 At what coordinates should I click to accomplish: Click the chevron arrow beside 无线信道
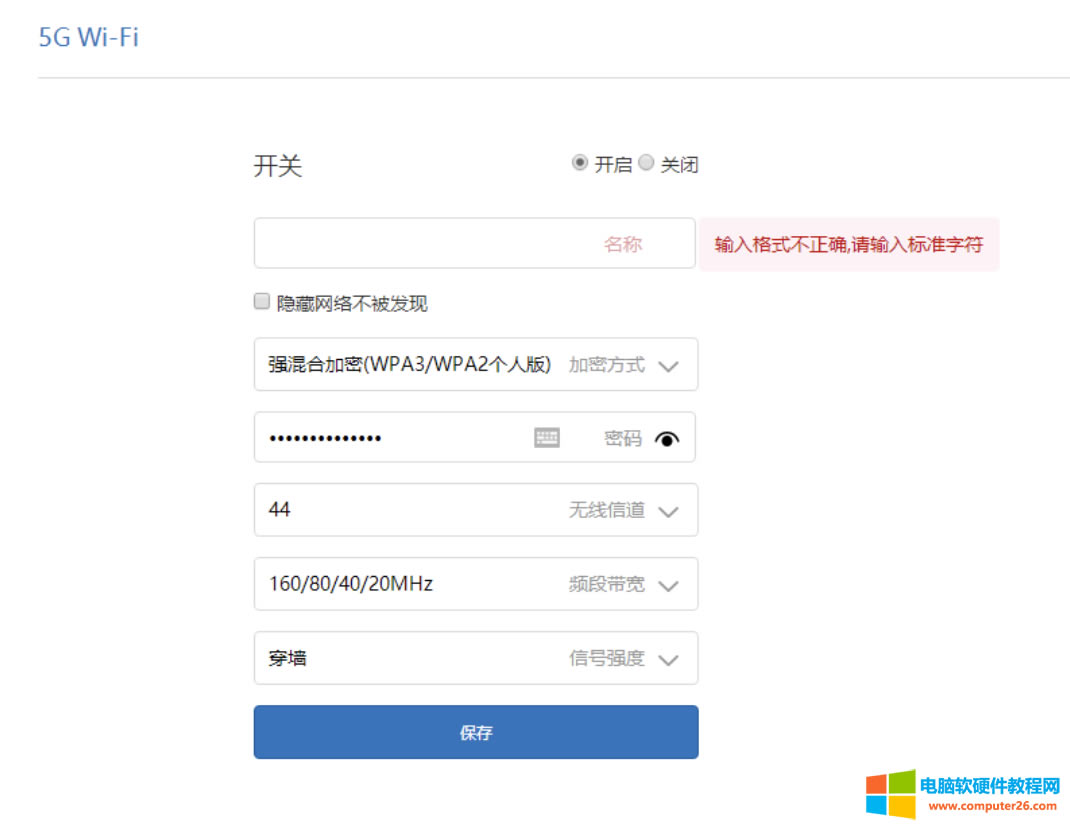[x=669, y=512]
